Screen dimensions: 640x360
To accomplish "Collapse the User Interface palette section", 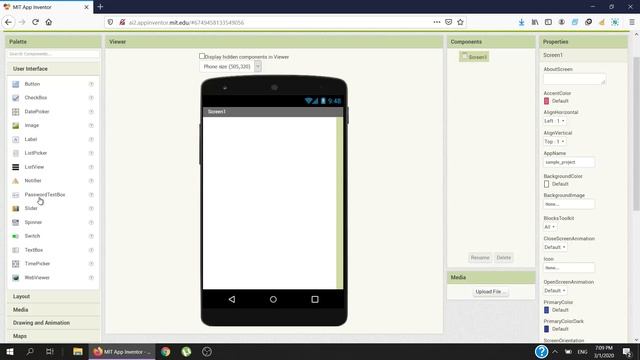I will tap(53, 69).
